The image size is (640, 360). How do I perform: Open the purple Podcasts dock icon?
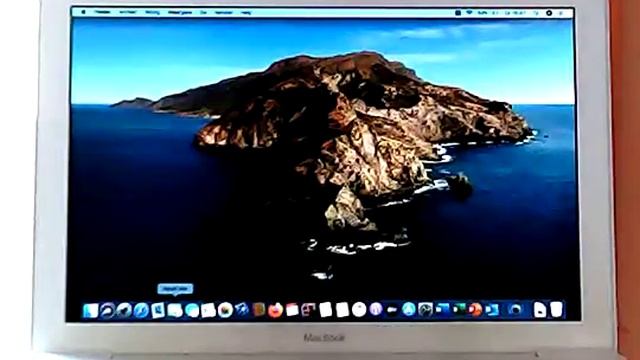pyautogui.click(x=376, y=309)
